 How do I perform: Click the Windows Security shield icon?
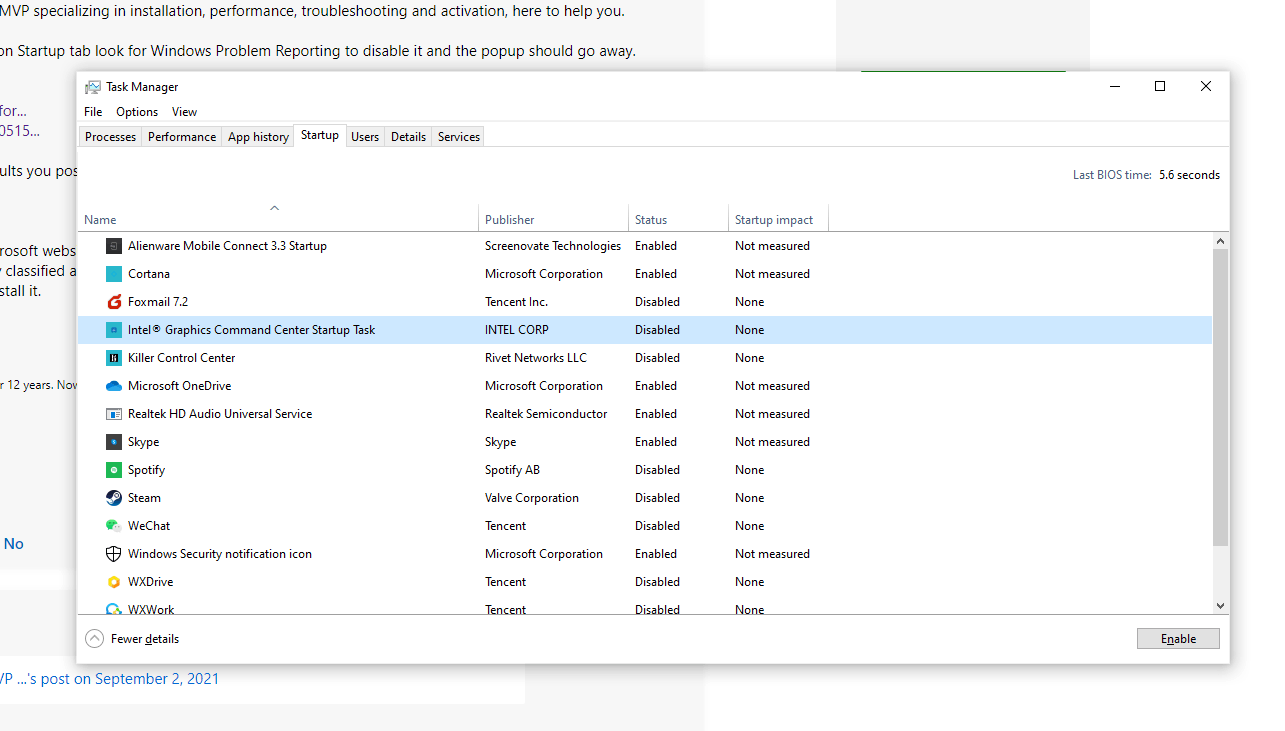click(114, 554)
